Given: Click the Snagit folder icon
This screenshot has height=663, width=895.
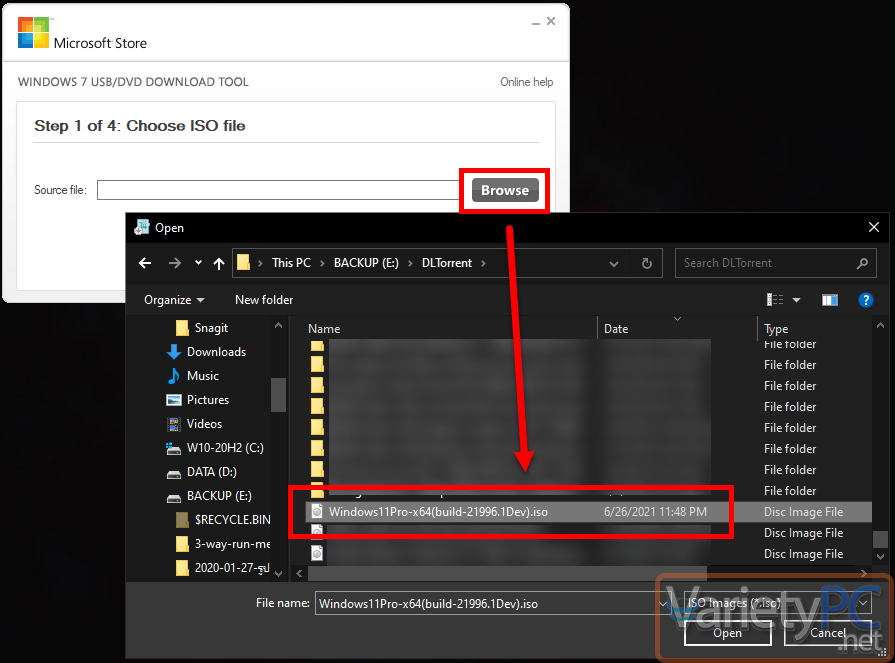Looking at the screenshot, I should tap(182, 328).
